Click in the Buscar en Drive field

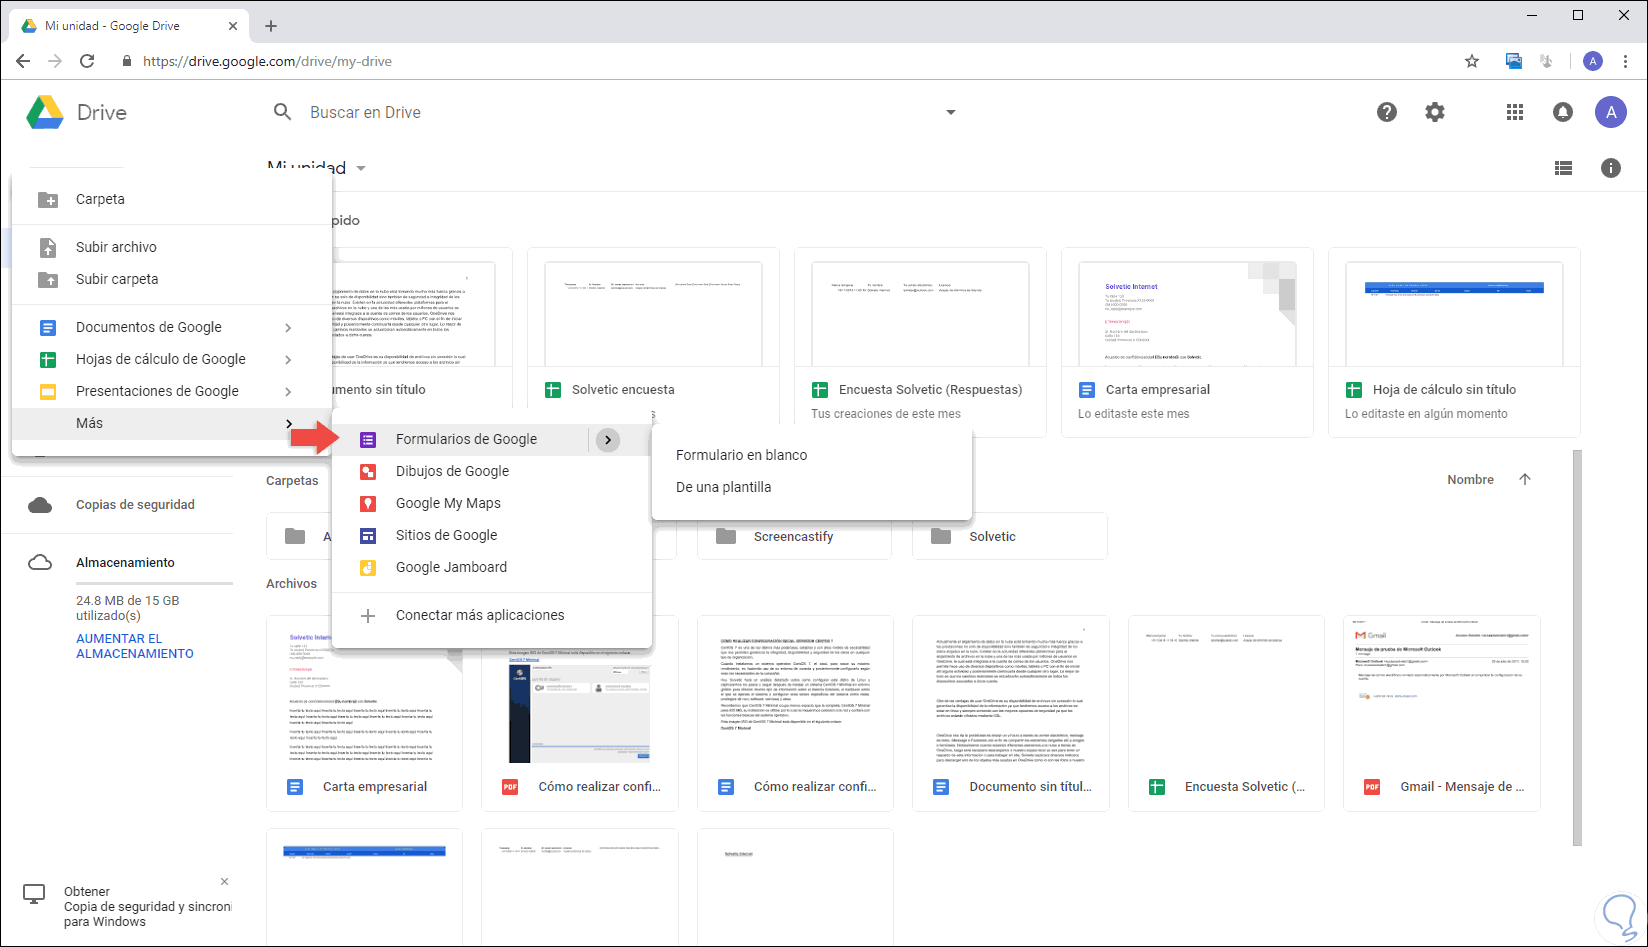pyautogui.click(x=620, y=112)
